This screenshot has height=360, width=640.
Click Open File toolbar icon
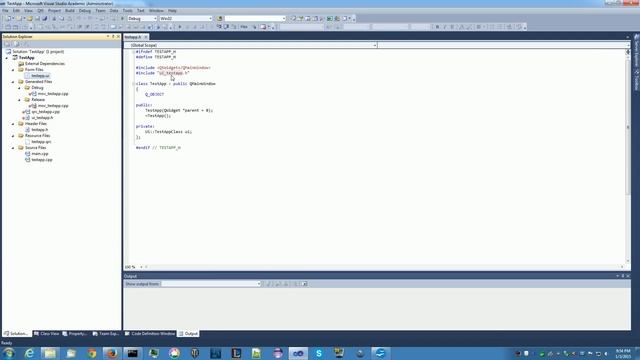click(x=30, y=18)
